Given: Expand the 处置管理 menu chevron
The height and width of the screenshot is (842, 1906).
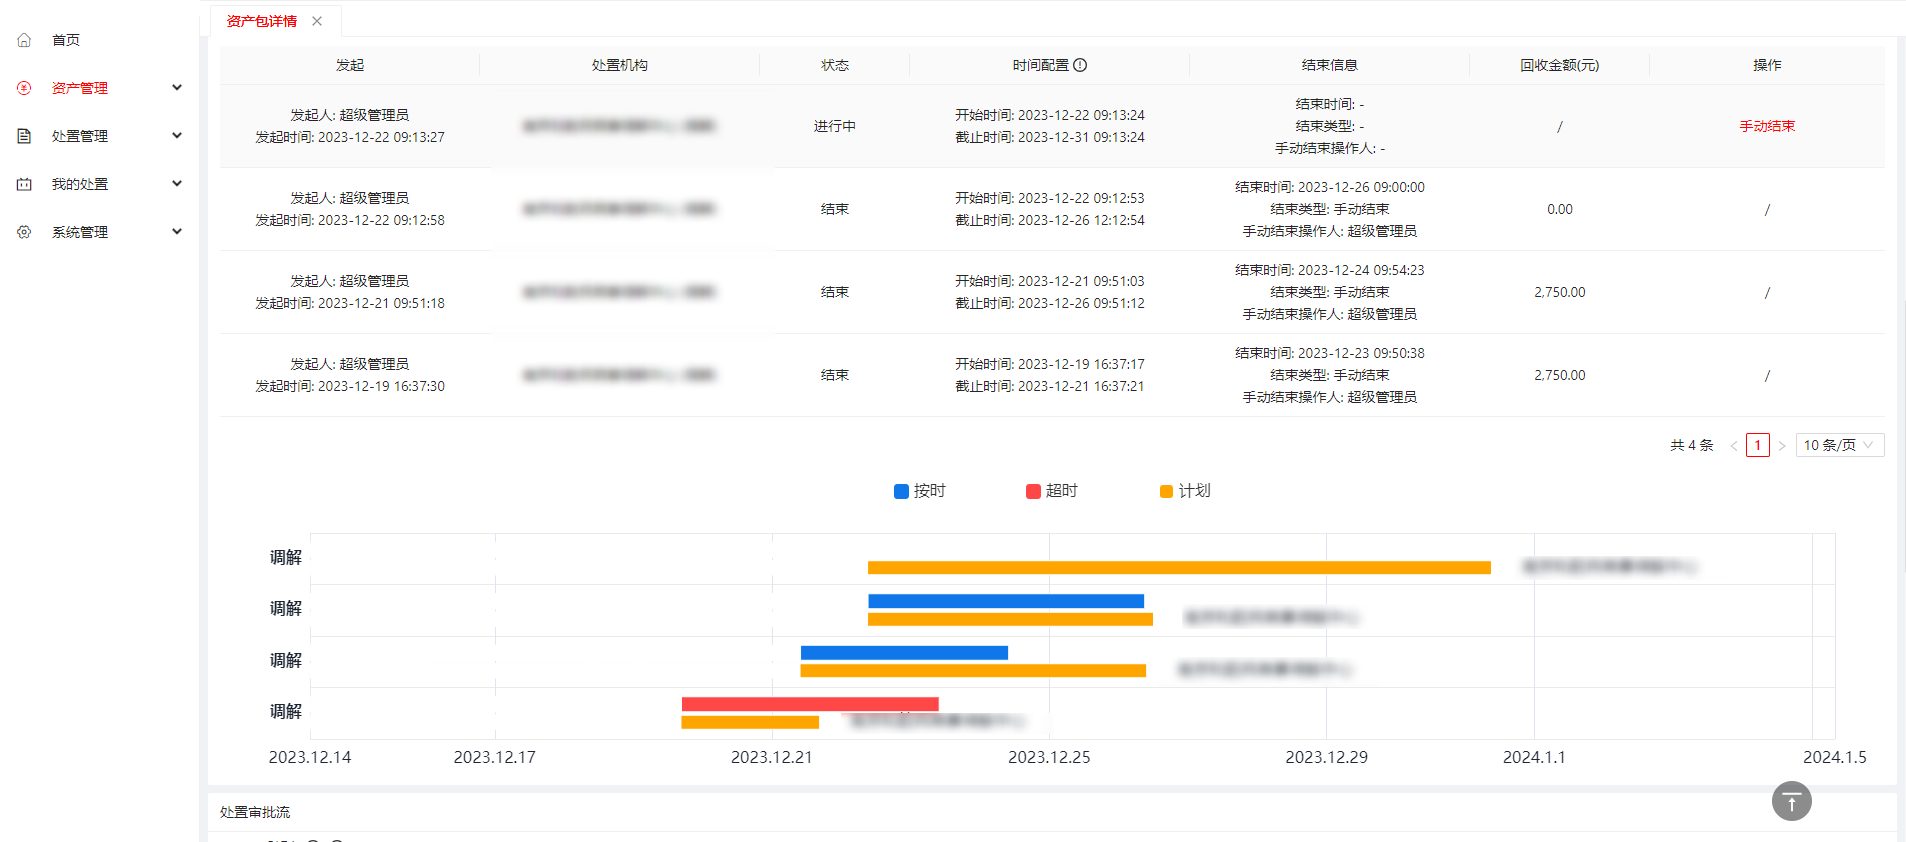Looking at the screenshot, I should (177, 136).
